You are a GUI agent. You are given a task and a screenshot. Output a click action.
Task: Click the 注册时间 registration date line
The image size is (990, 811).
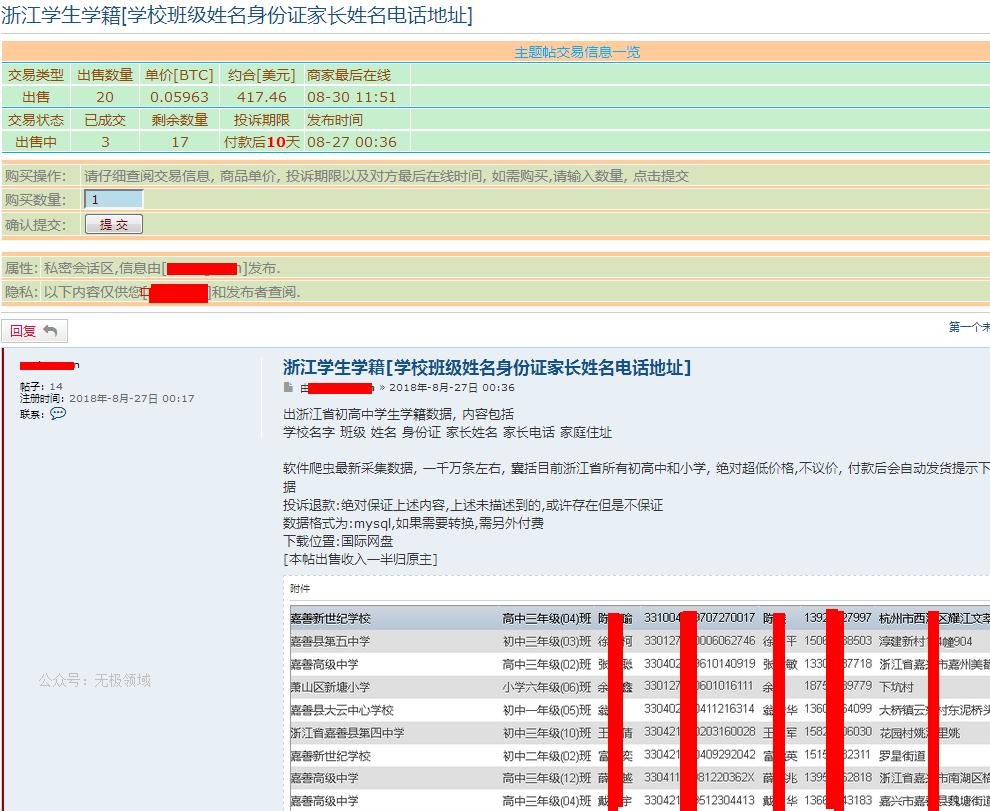(107, 398)
